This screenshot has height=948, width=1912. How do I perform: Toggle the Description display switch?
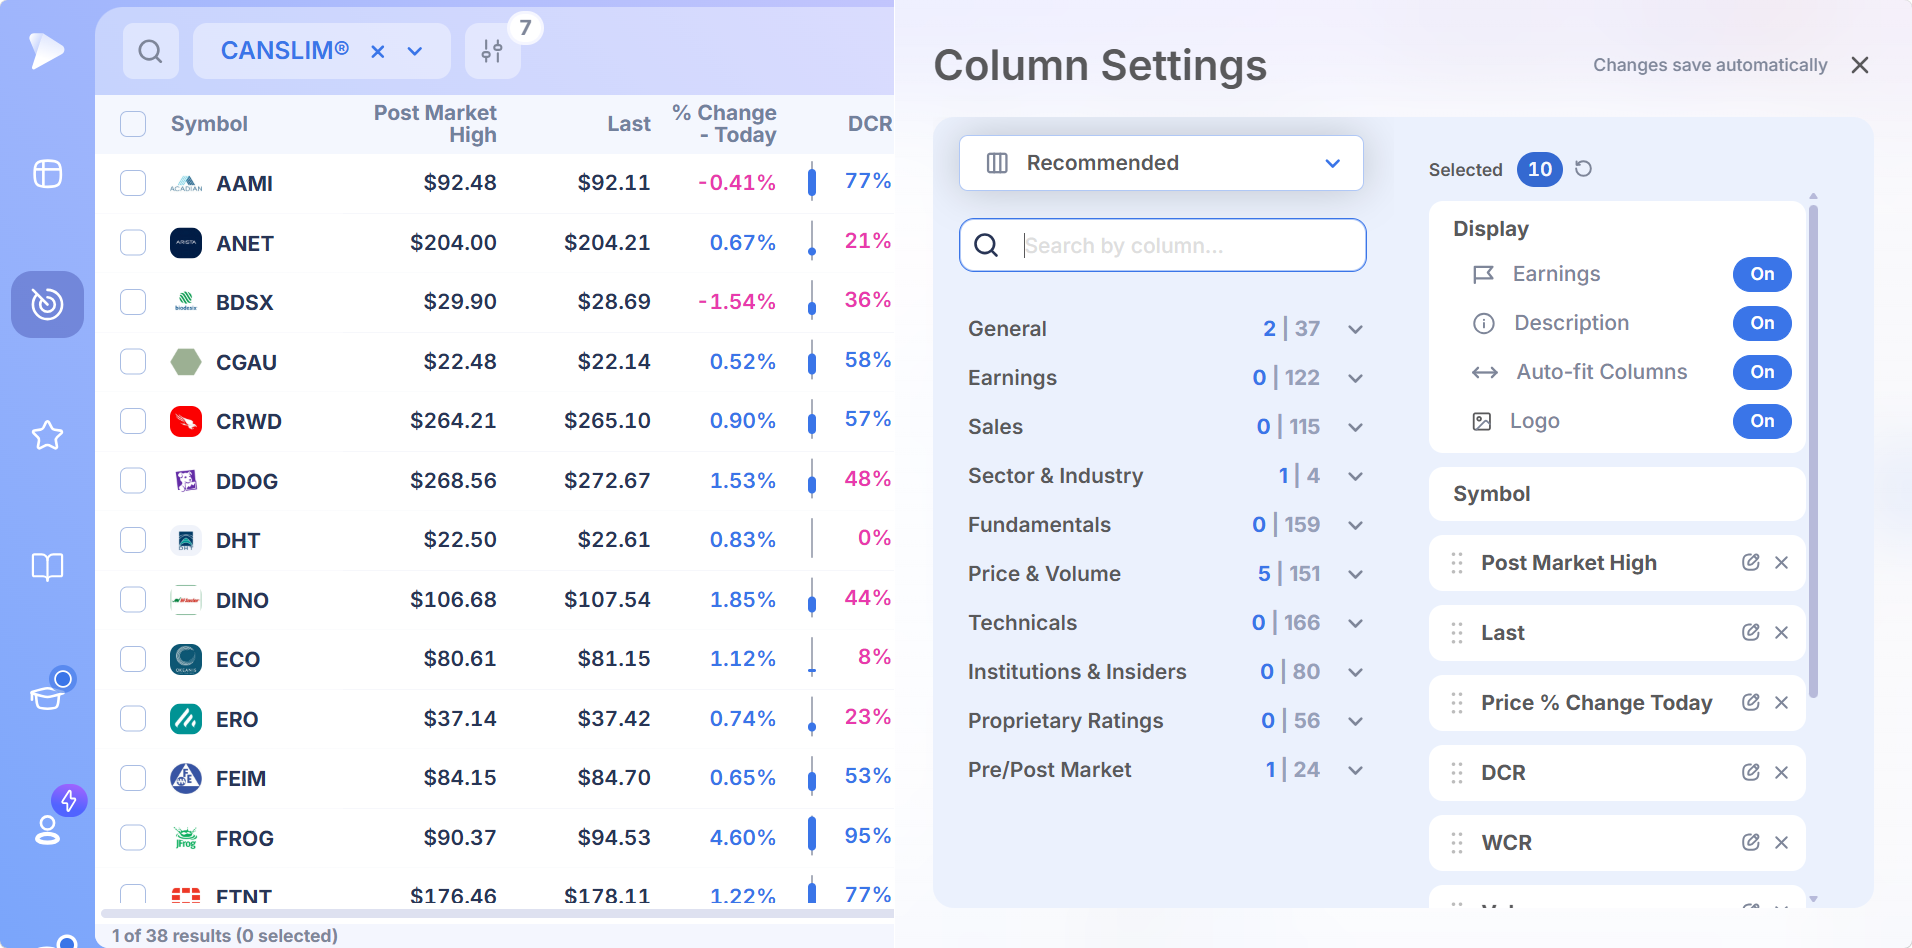click(1762, 323)
